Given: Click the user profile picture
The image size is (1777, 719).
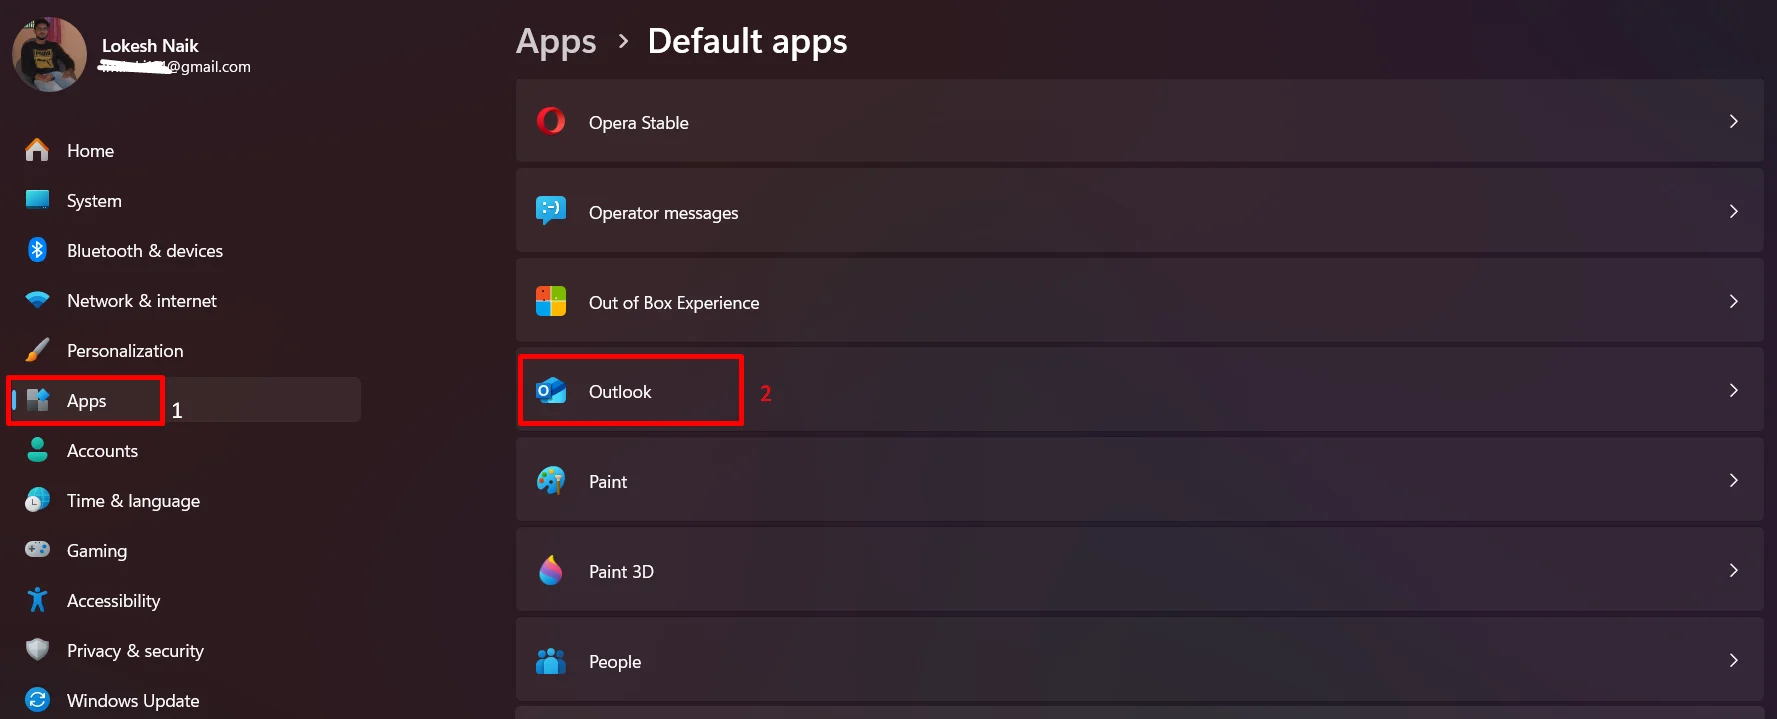Looking at the screenshot, I should coord(49,54).
